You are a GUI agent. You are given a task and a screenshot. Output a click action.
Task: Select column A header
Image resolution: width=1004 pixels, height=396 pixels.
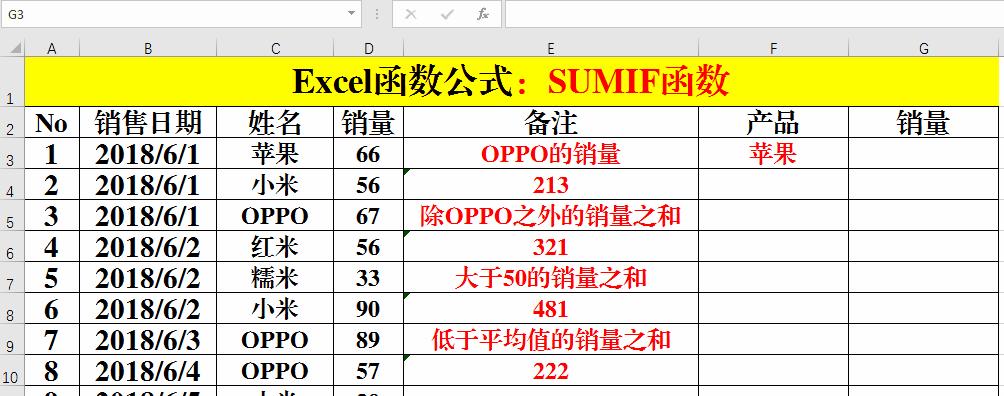[52, 48]
